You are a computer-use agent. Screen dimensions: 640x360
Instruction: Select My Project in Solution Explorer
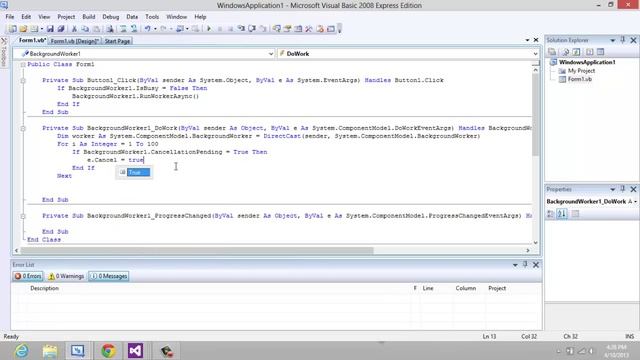[x=581, y=71]
